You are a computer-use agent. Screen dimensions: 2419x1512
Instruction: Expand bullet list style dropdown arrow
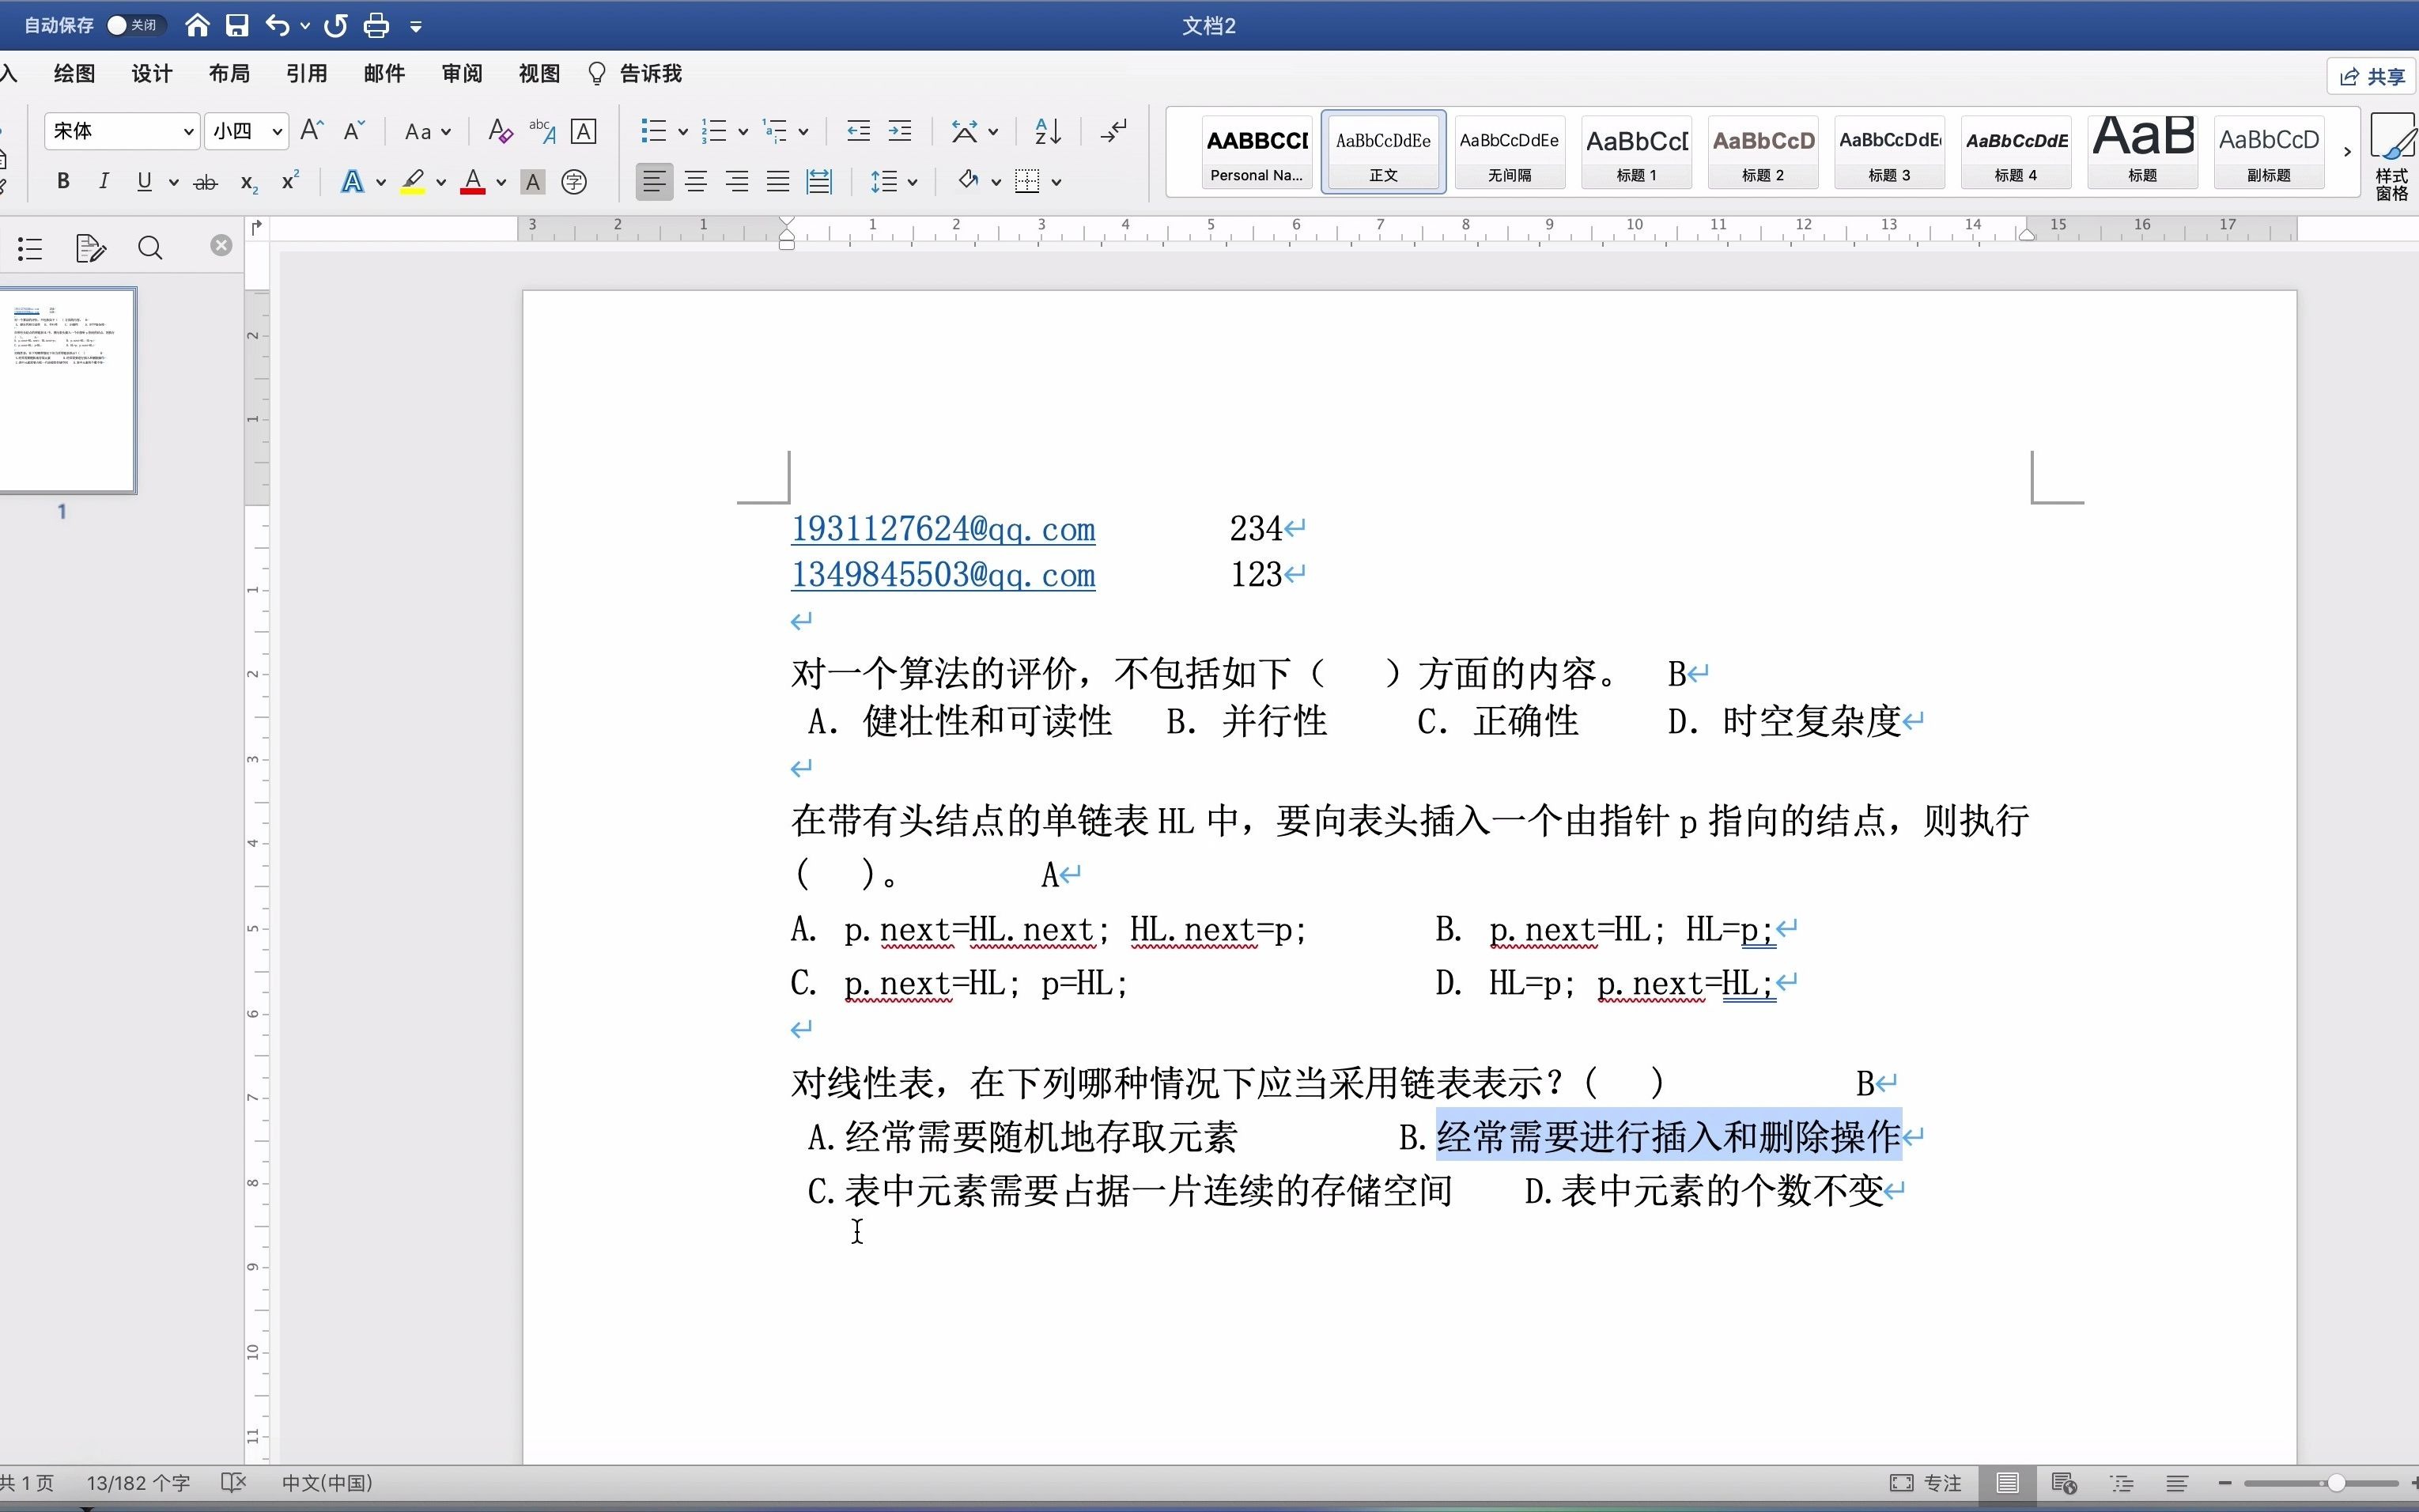pyautogui.click(x=683, y=131)
